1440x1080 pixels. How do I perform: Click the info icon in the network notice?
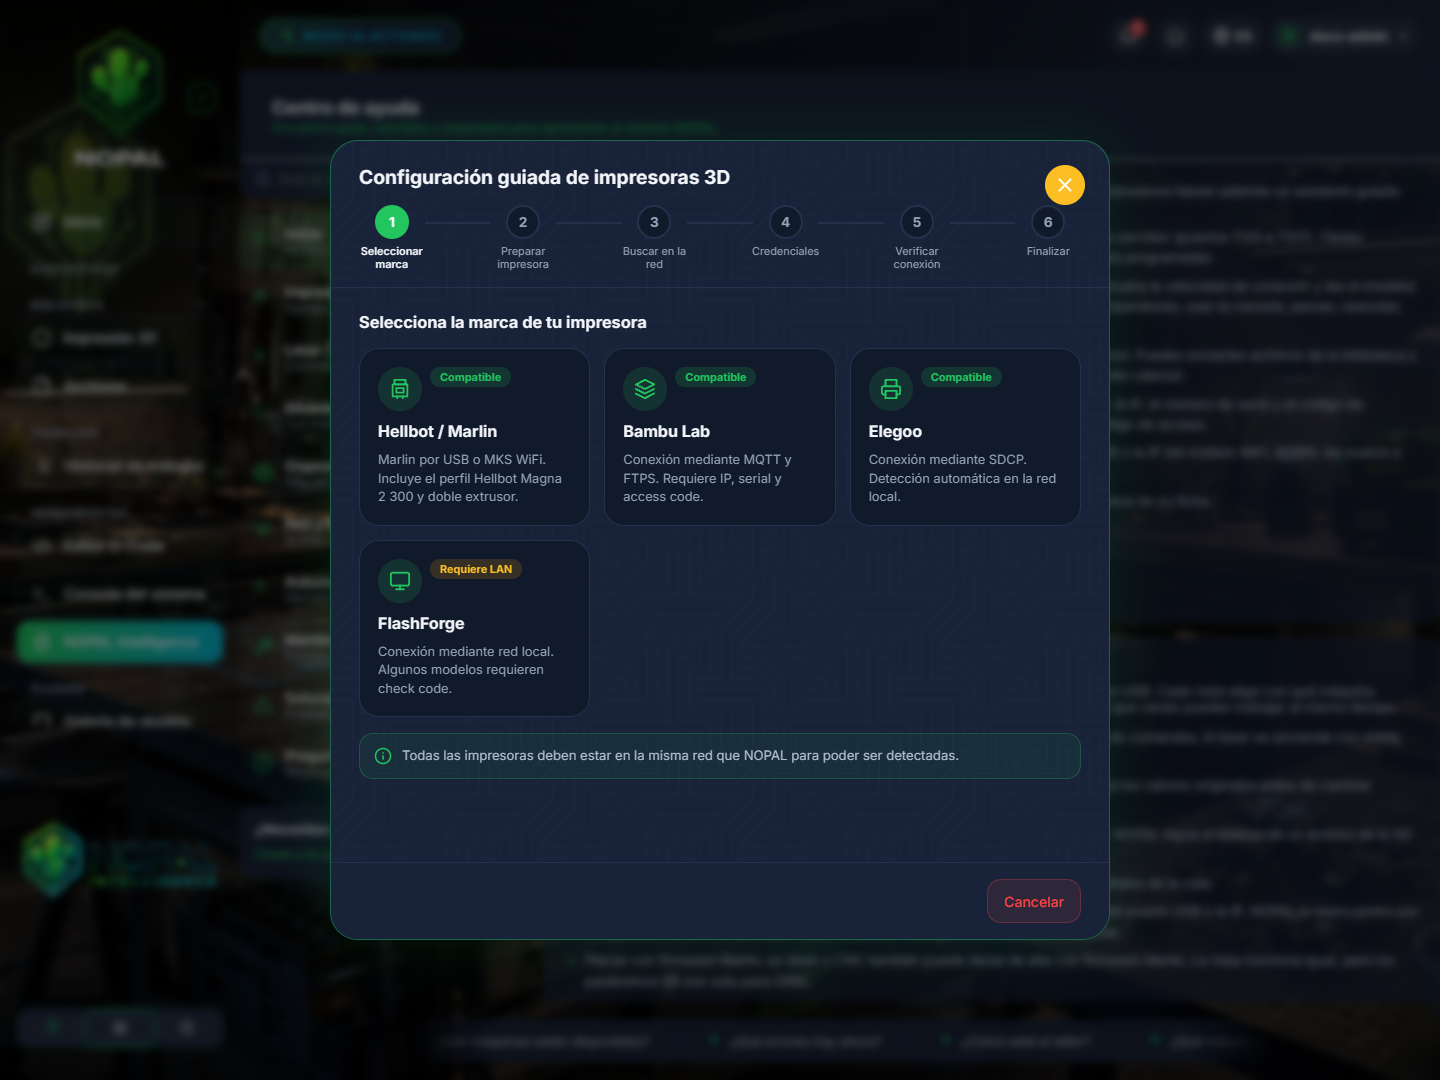(x=383, y=756)
